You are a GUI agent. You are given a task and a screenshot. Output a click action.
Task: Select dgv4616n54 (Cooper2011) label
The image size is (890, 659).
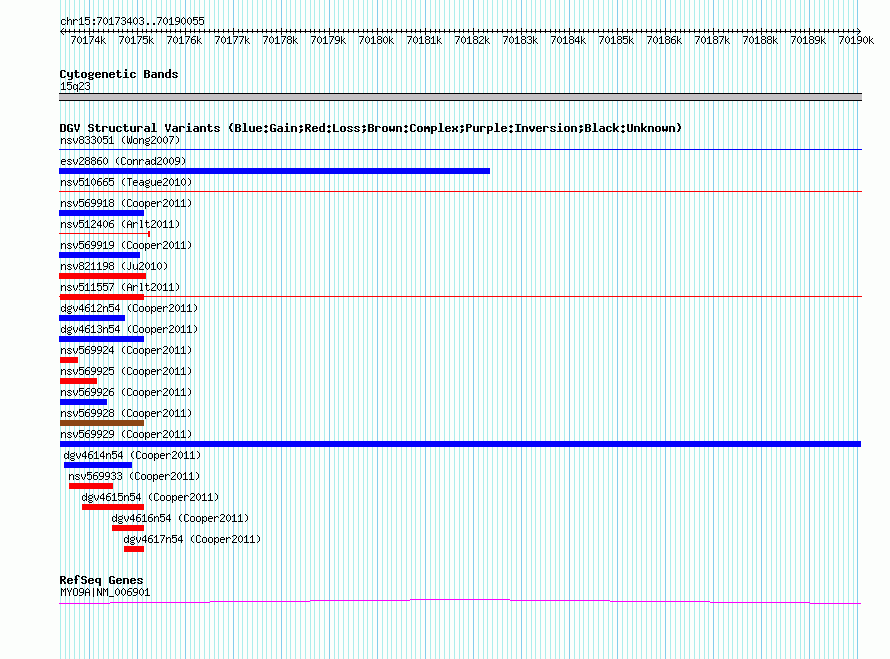point(180,518)
